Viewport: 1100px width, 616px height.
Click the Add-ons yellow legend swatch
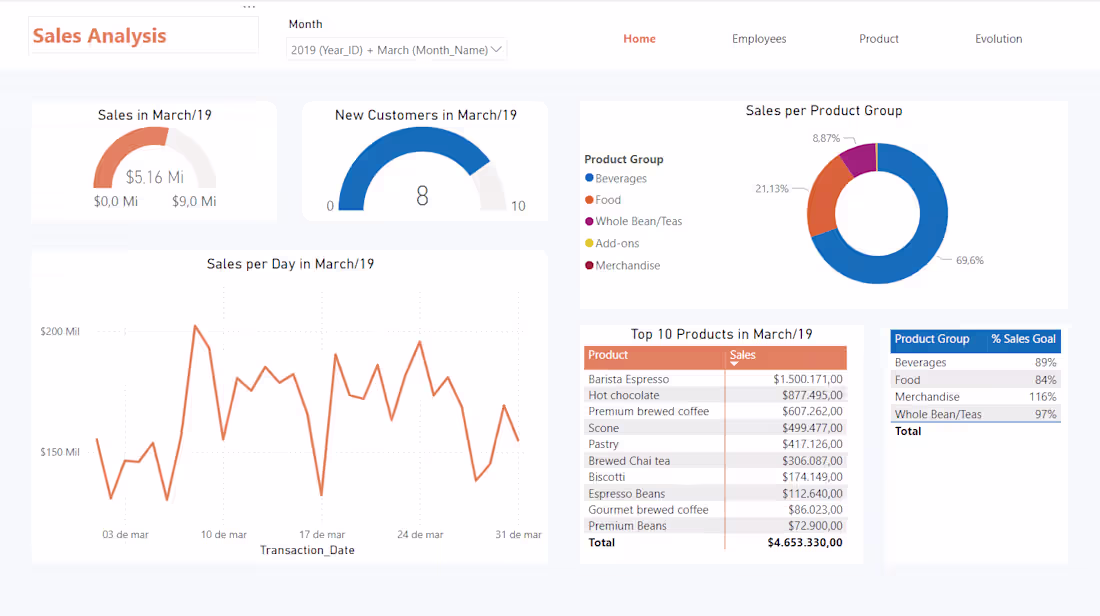point(588,243)
